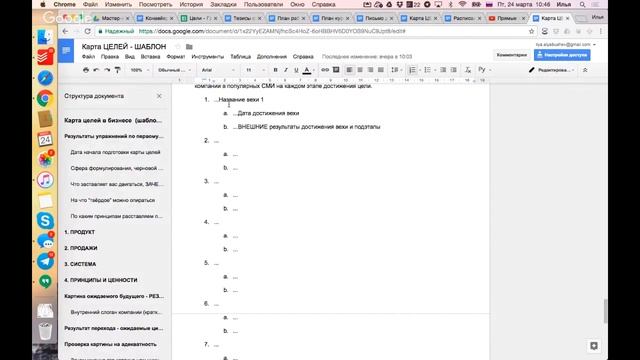Screen dimensions: 640x360
Task: Open the Инструменты menu
Action: click(x=208, y=57)
